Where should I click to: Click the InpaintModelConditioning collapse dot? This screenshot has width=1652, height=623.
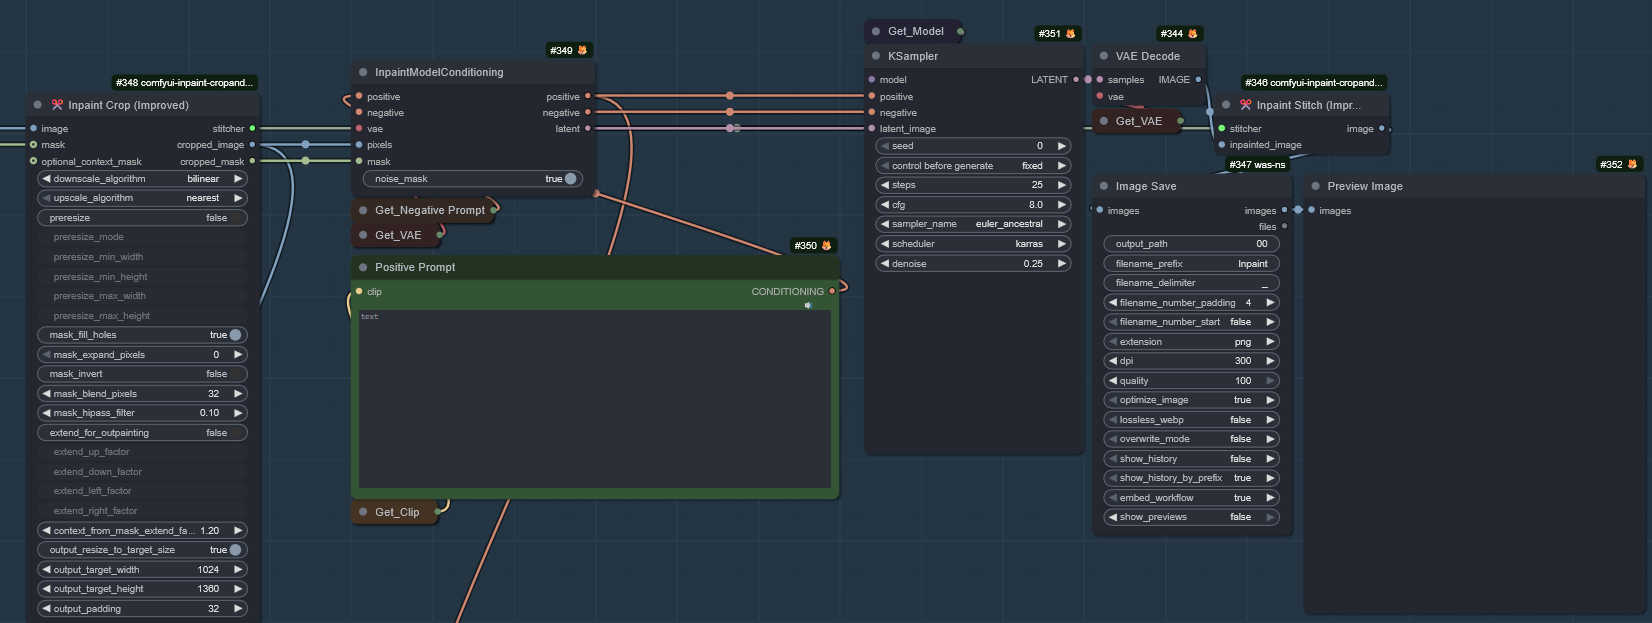pos(363,73)
